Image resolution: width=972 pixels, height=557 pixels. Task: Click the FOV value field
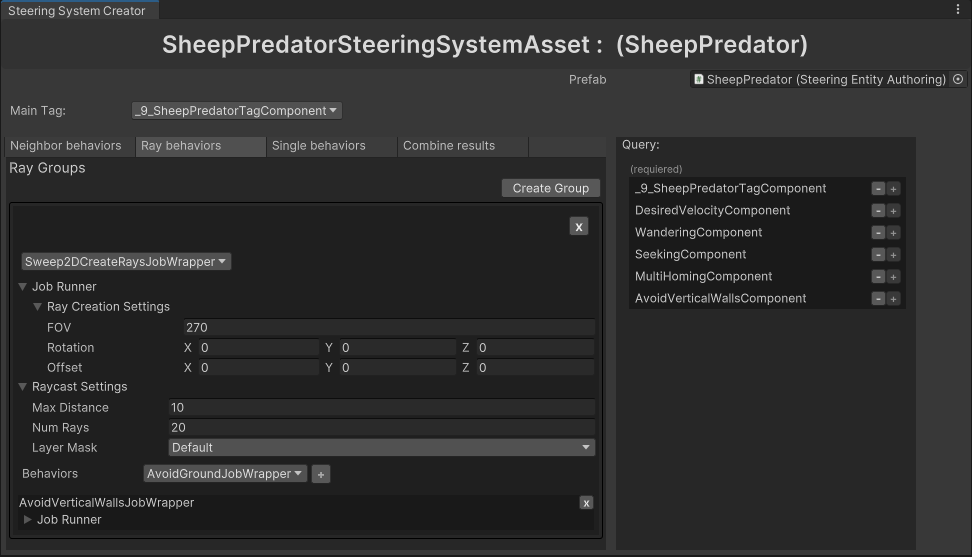pos(389,328)
